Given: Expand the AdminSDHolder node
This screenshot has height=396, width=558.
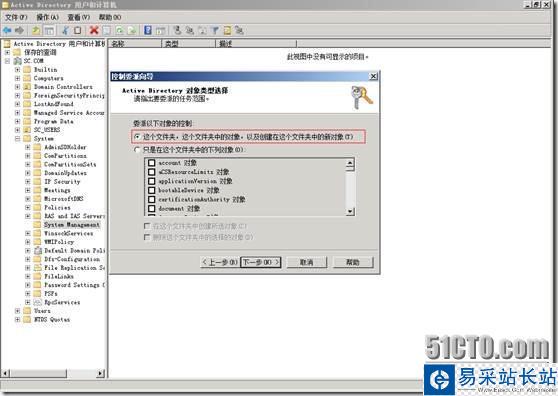Looking at the screenshot, I should 27,147.
